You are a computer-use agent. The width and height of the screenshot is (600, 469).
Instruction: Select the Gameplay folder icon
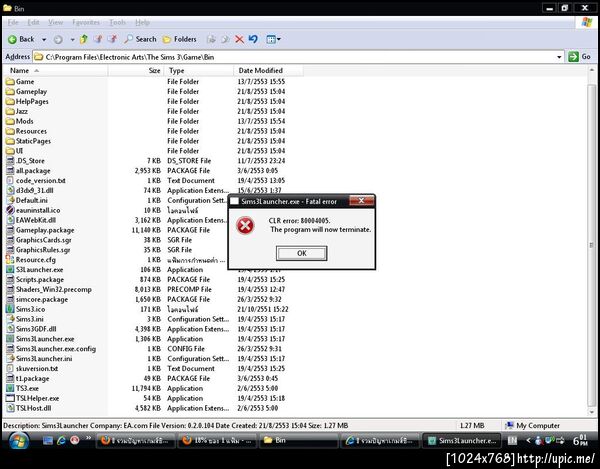(x=10, y=91)
